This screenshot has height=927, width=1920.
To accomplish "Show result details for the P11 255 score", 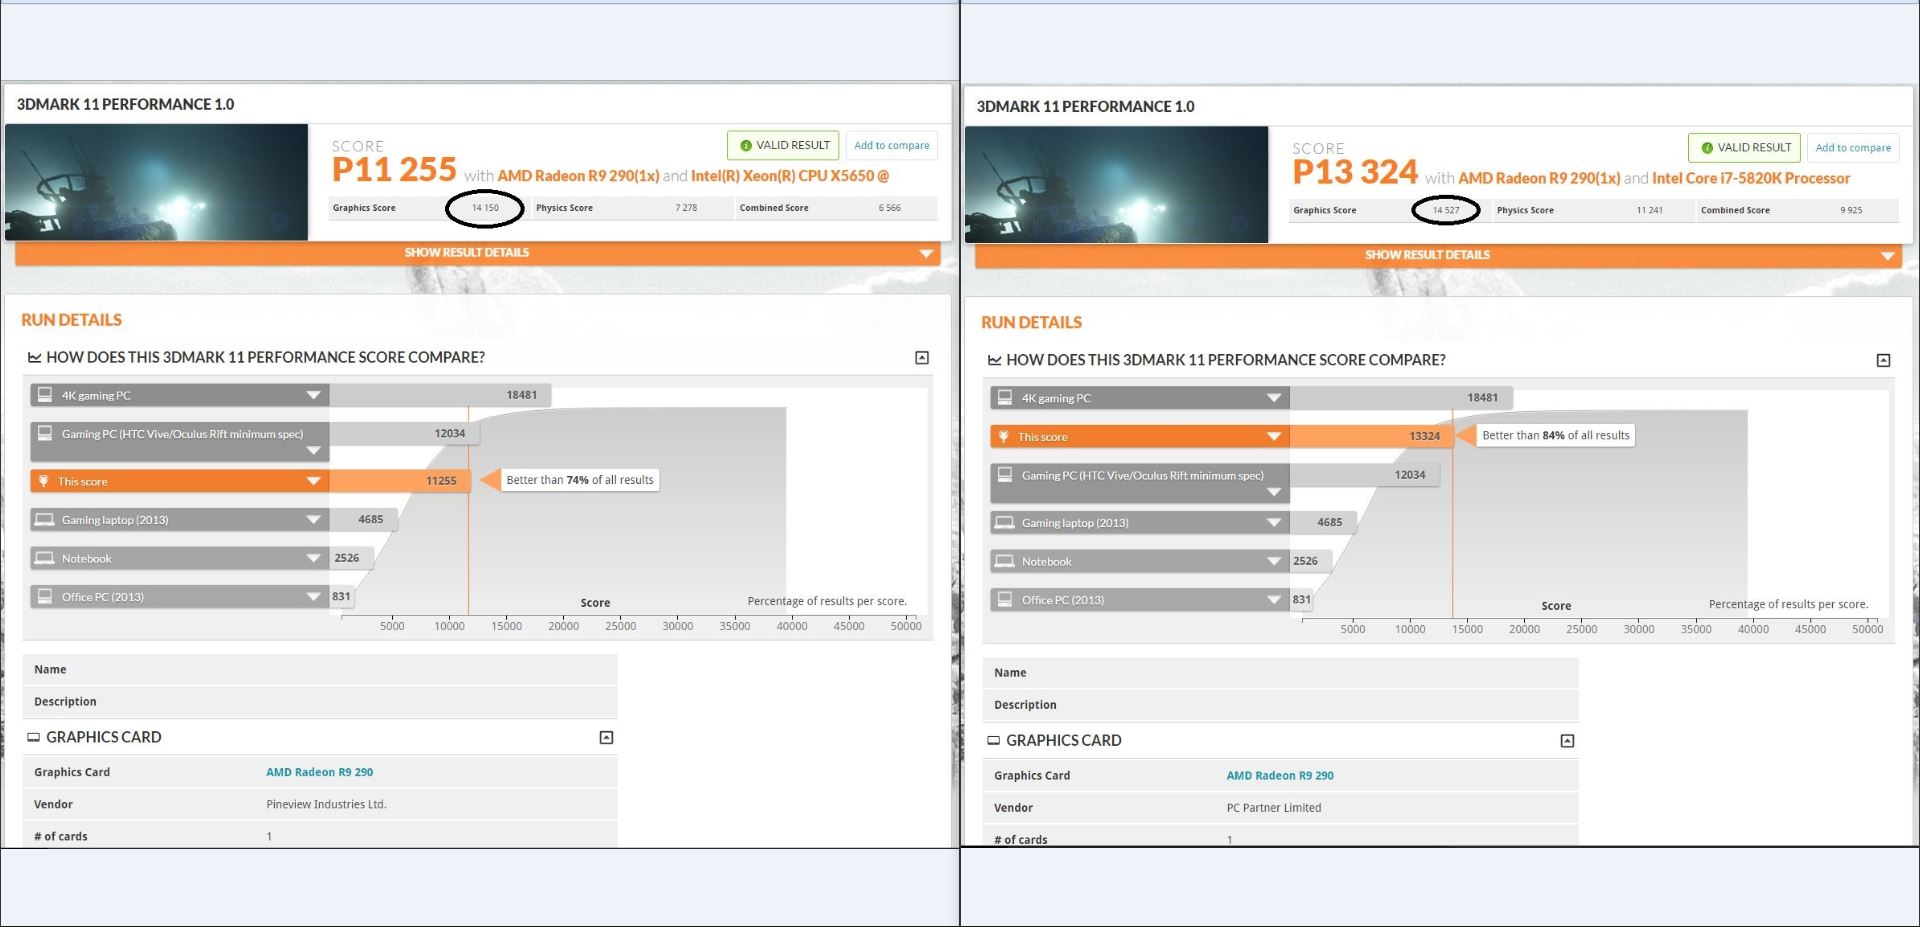I will (477, 253).
